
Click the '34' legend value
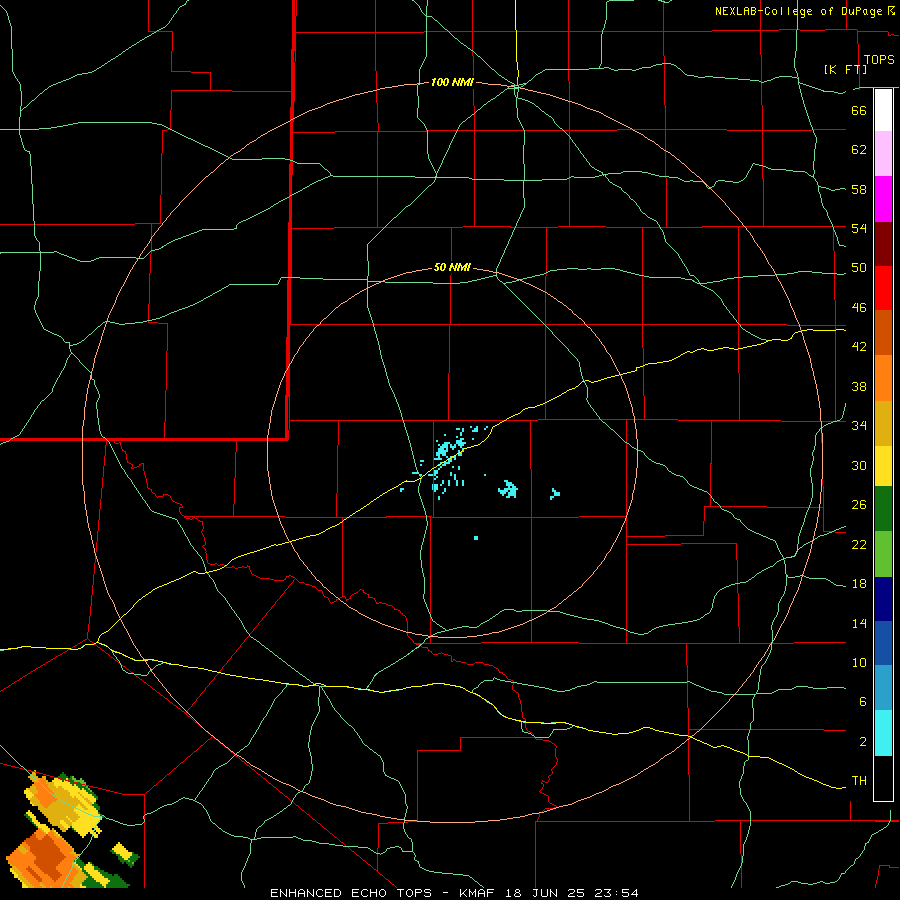[x=859, y=425]
